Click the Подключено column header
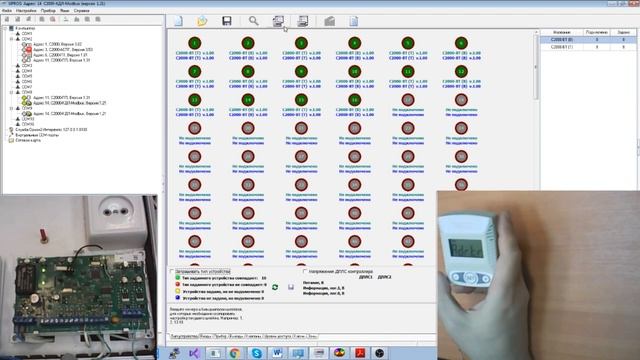 pyautogui.click(x=597, y=32)
